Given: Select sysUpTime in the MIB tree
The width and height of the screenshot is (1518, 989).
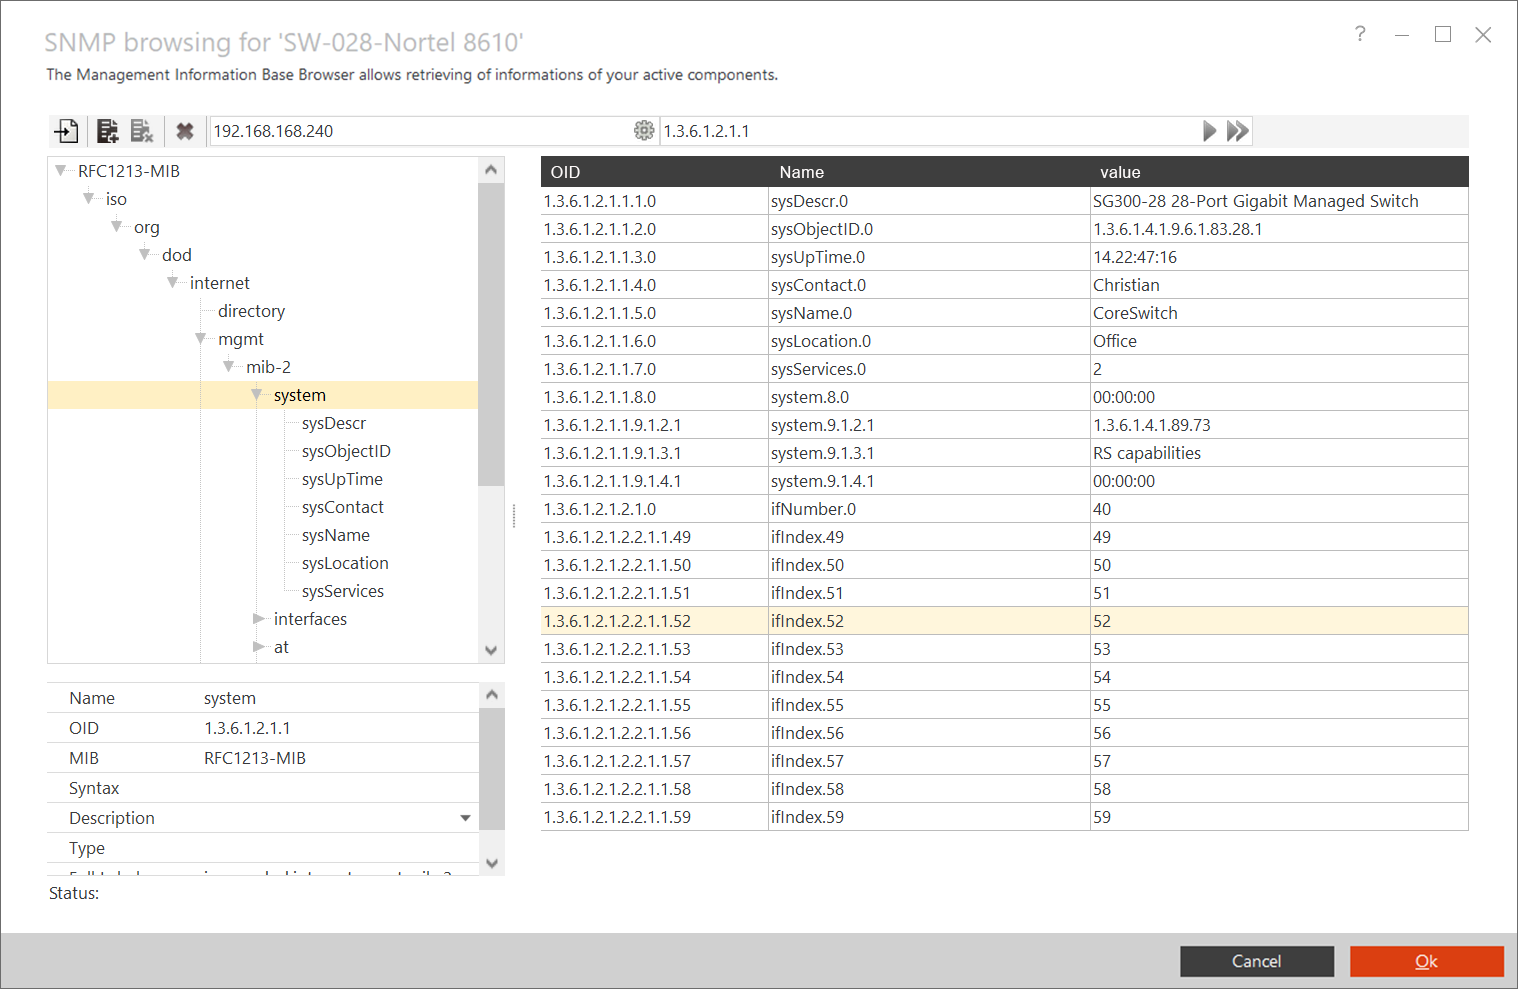Looking at the screenshot, I should pyautogui.click(x=341, y=478).
